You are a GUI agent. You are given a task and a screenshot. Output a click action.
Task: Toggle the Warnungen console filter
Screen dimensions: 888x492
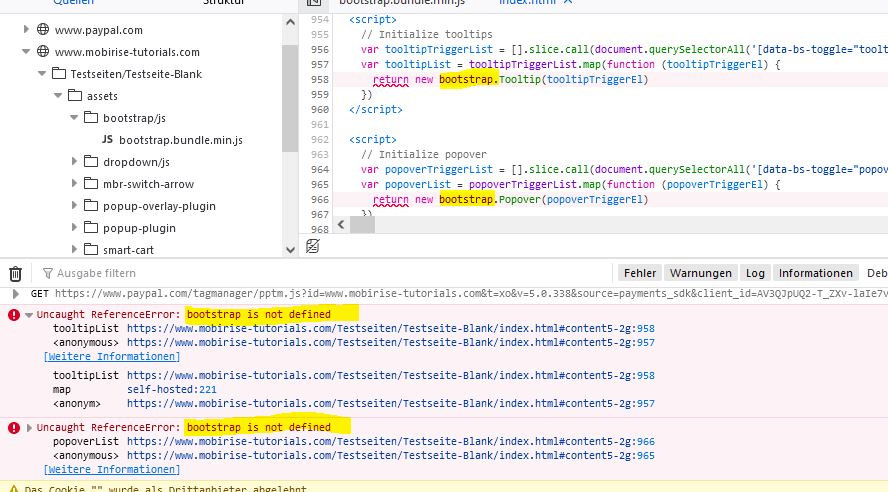pyautogui.click(x=700, y=273)
